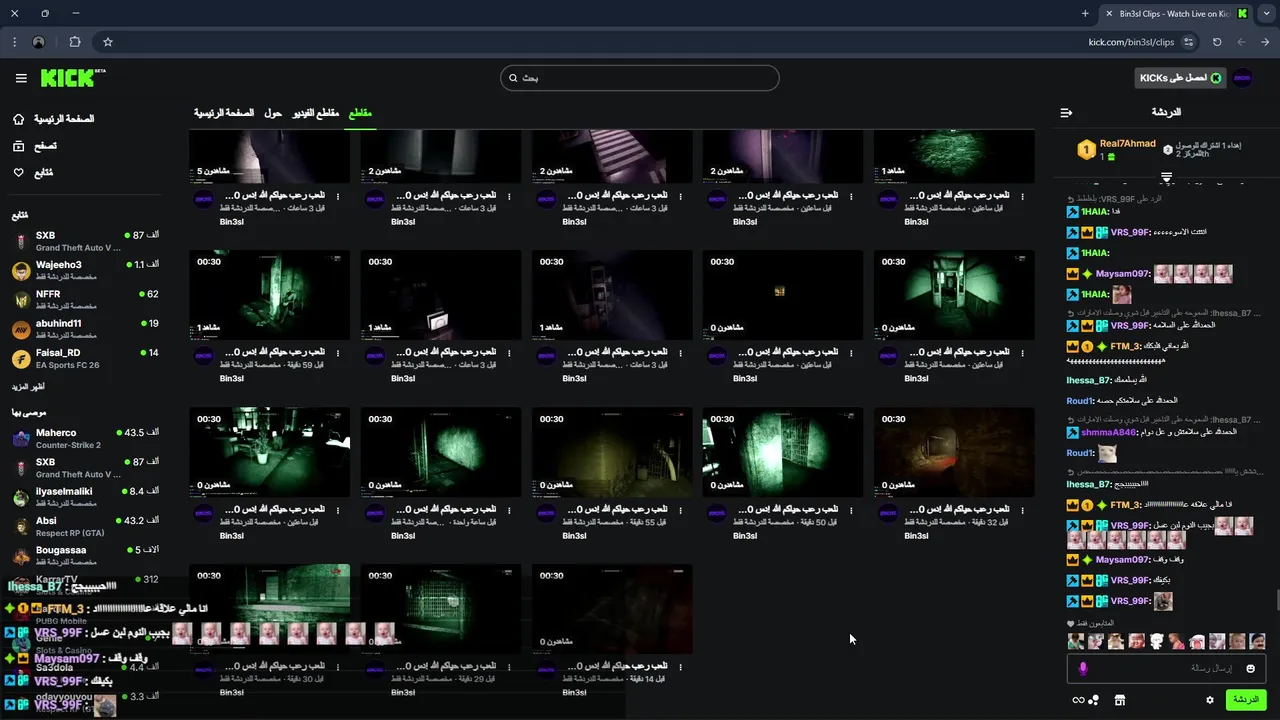This screenshot has height=720, width=1280.
Task: Open the Browse (تصفح) sidebar item
Action: (34, 146)
